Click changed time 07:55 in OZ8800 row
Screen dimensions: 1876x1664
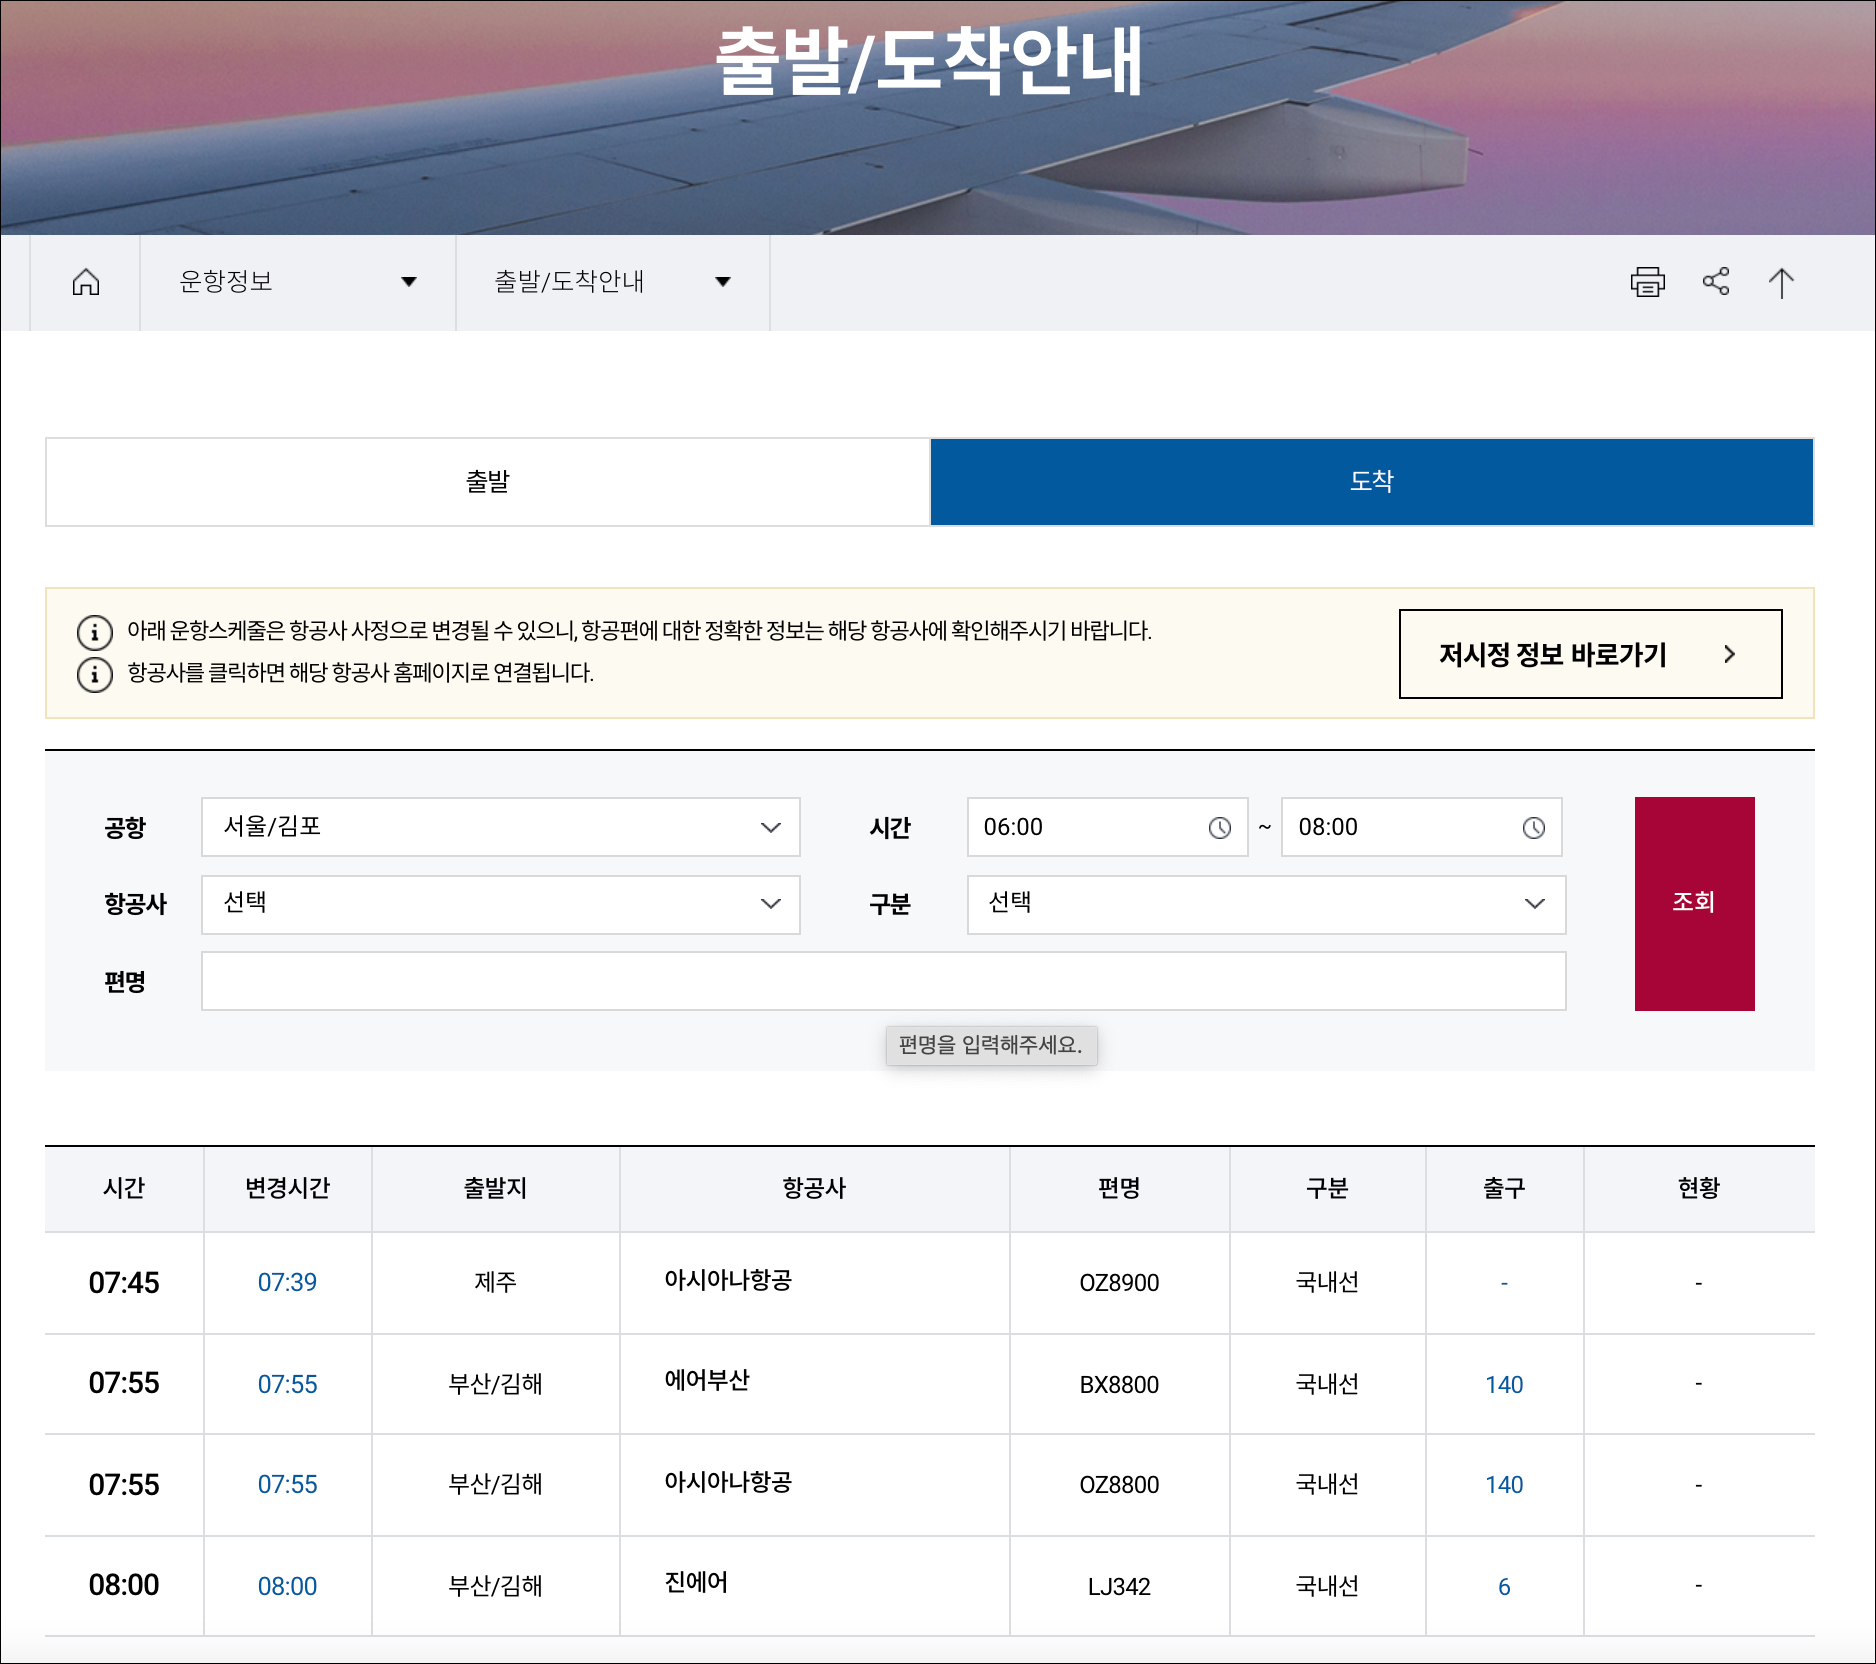287,1484
